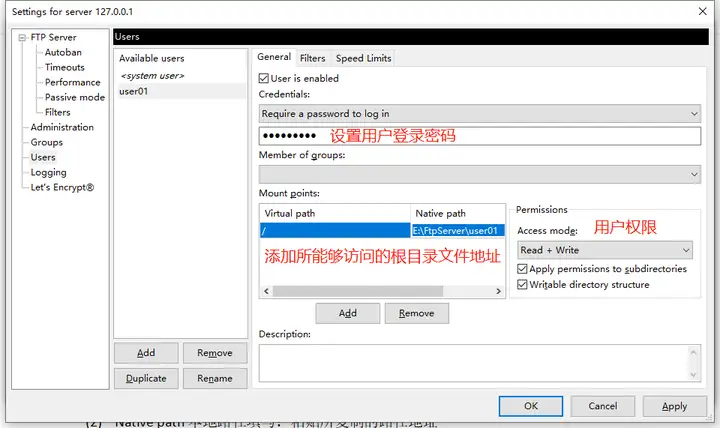Viewport: 720px width, 428px height.
Task: Toggle the User is enabled checkbox
Action: pos(264,79)
